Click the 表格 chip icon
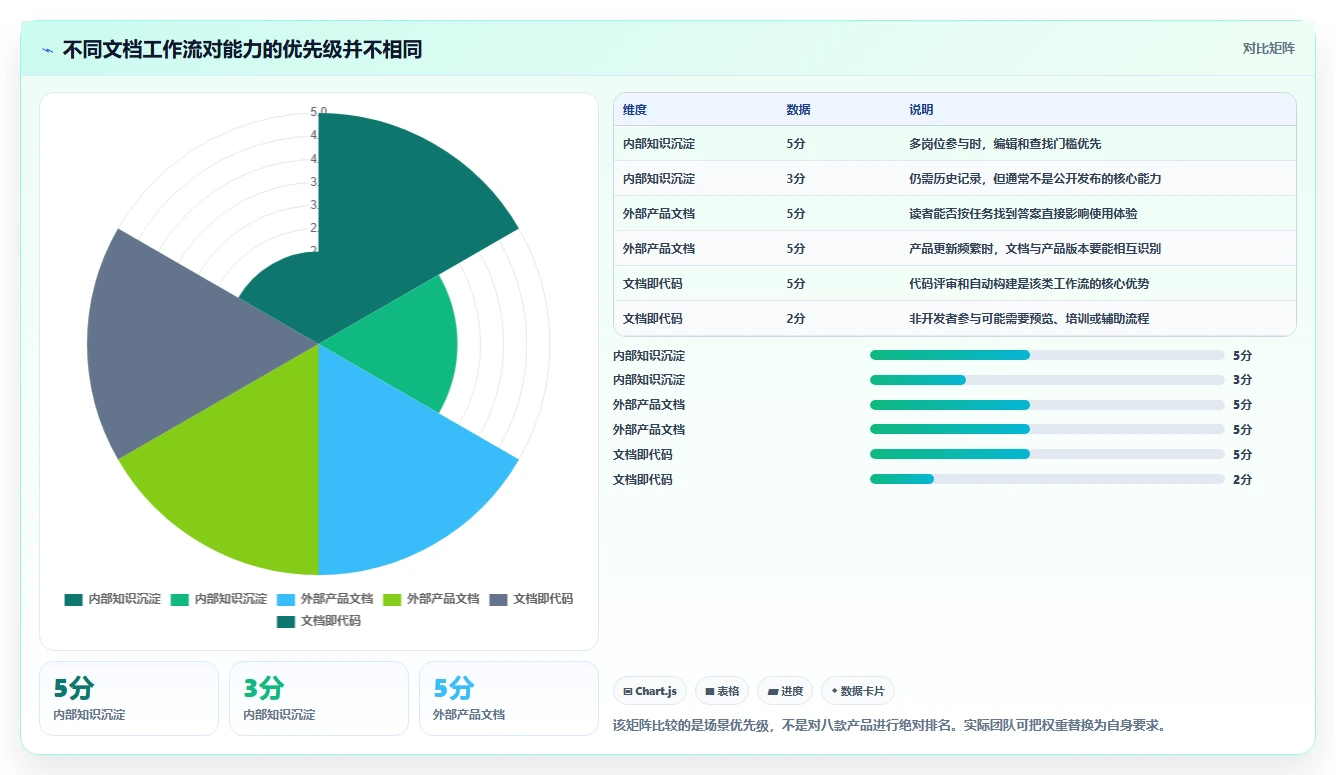Screen dimensions: 1336x775 coord(709,691)
